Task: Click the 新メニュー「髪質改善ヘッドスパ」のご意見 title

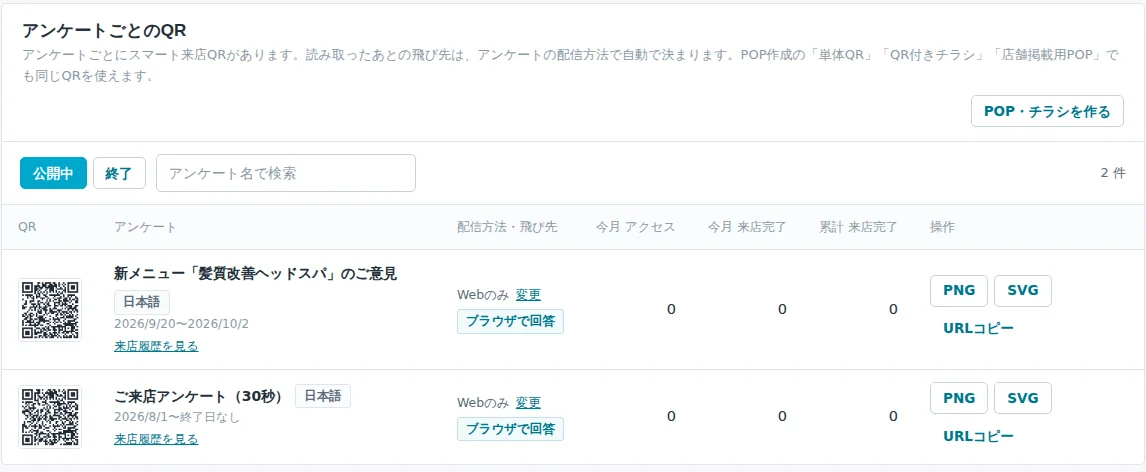Action: click(x=256, y=274)
